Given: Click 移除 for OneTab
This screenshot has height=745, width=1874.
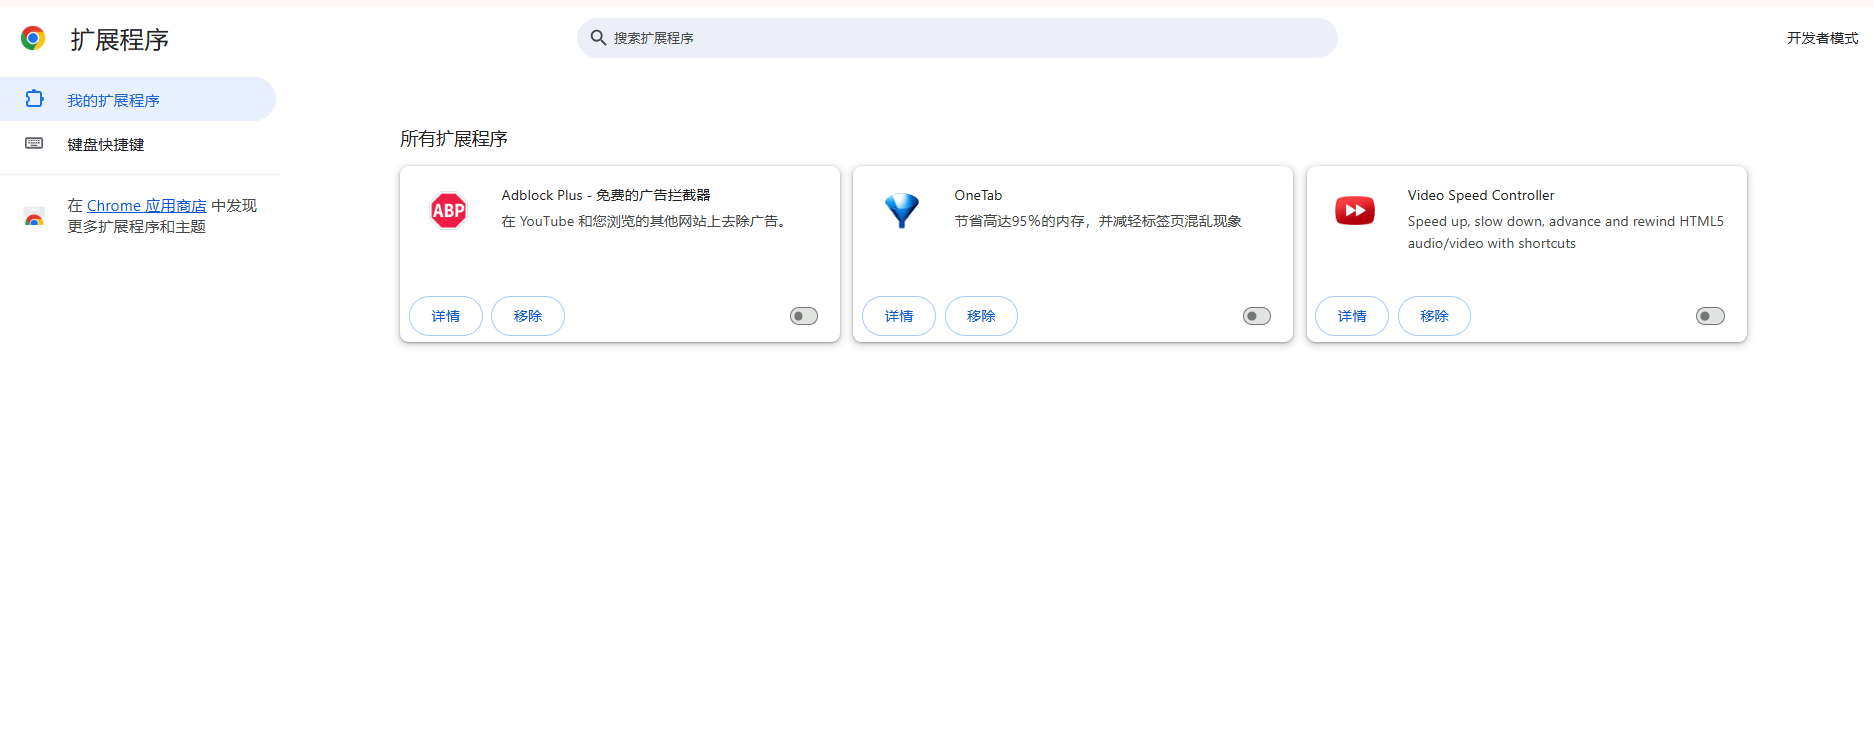Looking at the screenshot, I should click(981, 316).
